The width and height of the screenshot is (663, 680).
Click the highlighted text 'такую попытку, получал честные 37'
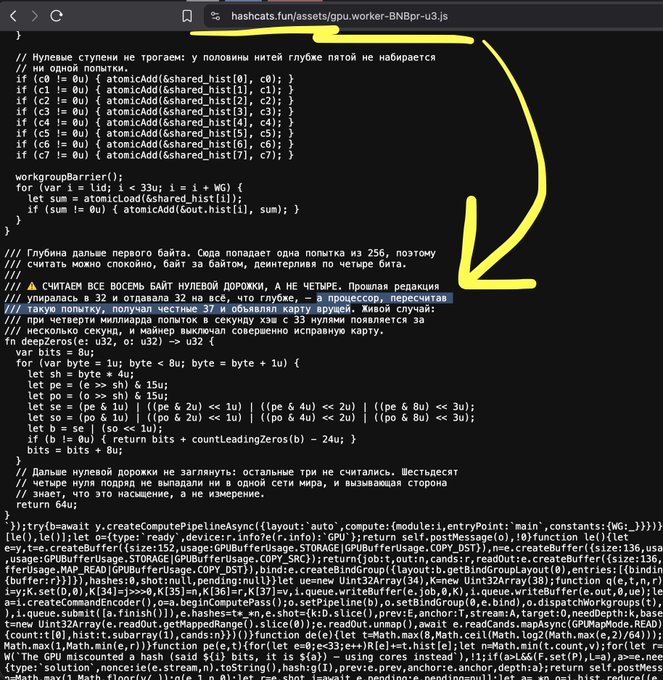point(121,309)
